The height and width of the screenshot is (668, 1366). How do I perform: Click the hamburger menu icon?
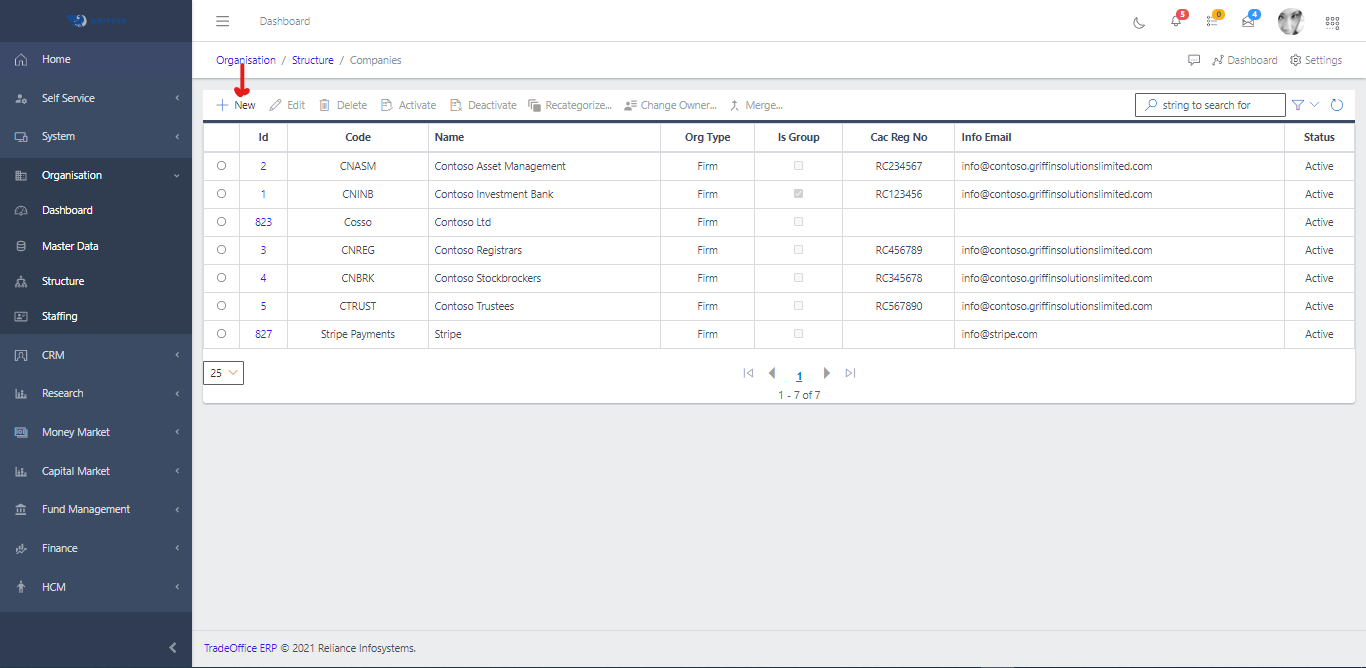[223, 21]
